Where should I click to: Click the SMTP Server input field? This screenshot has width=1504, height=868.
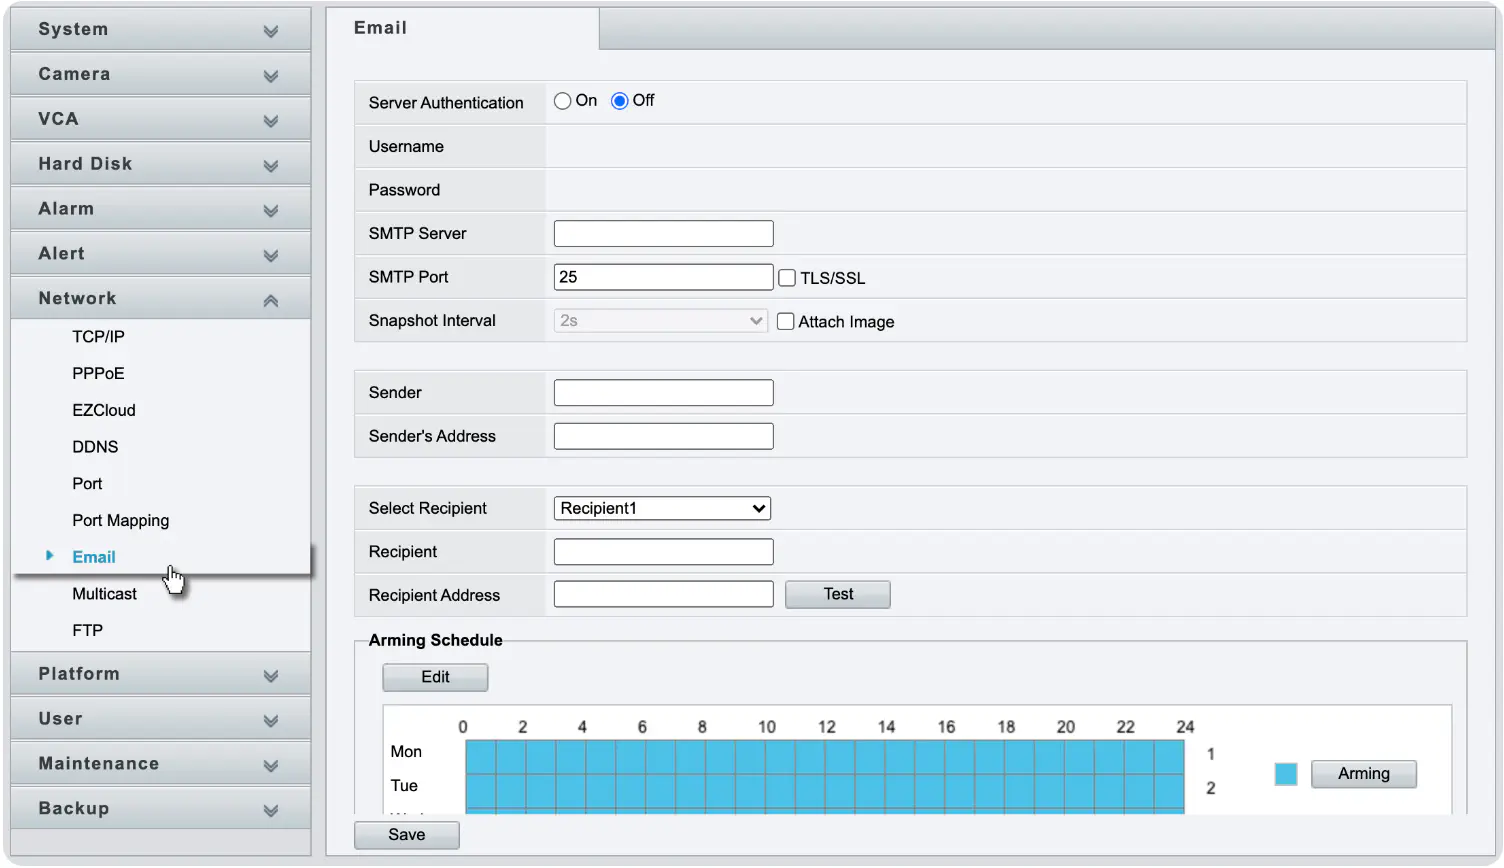click(x=663, y=234)
